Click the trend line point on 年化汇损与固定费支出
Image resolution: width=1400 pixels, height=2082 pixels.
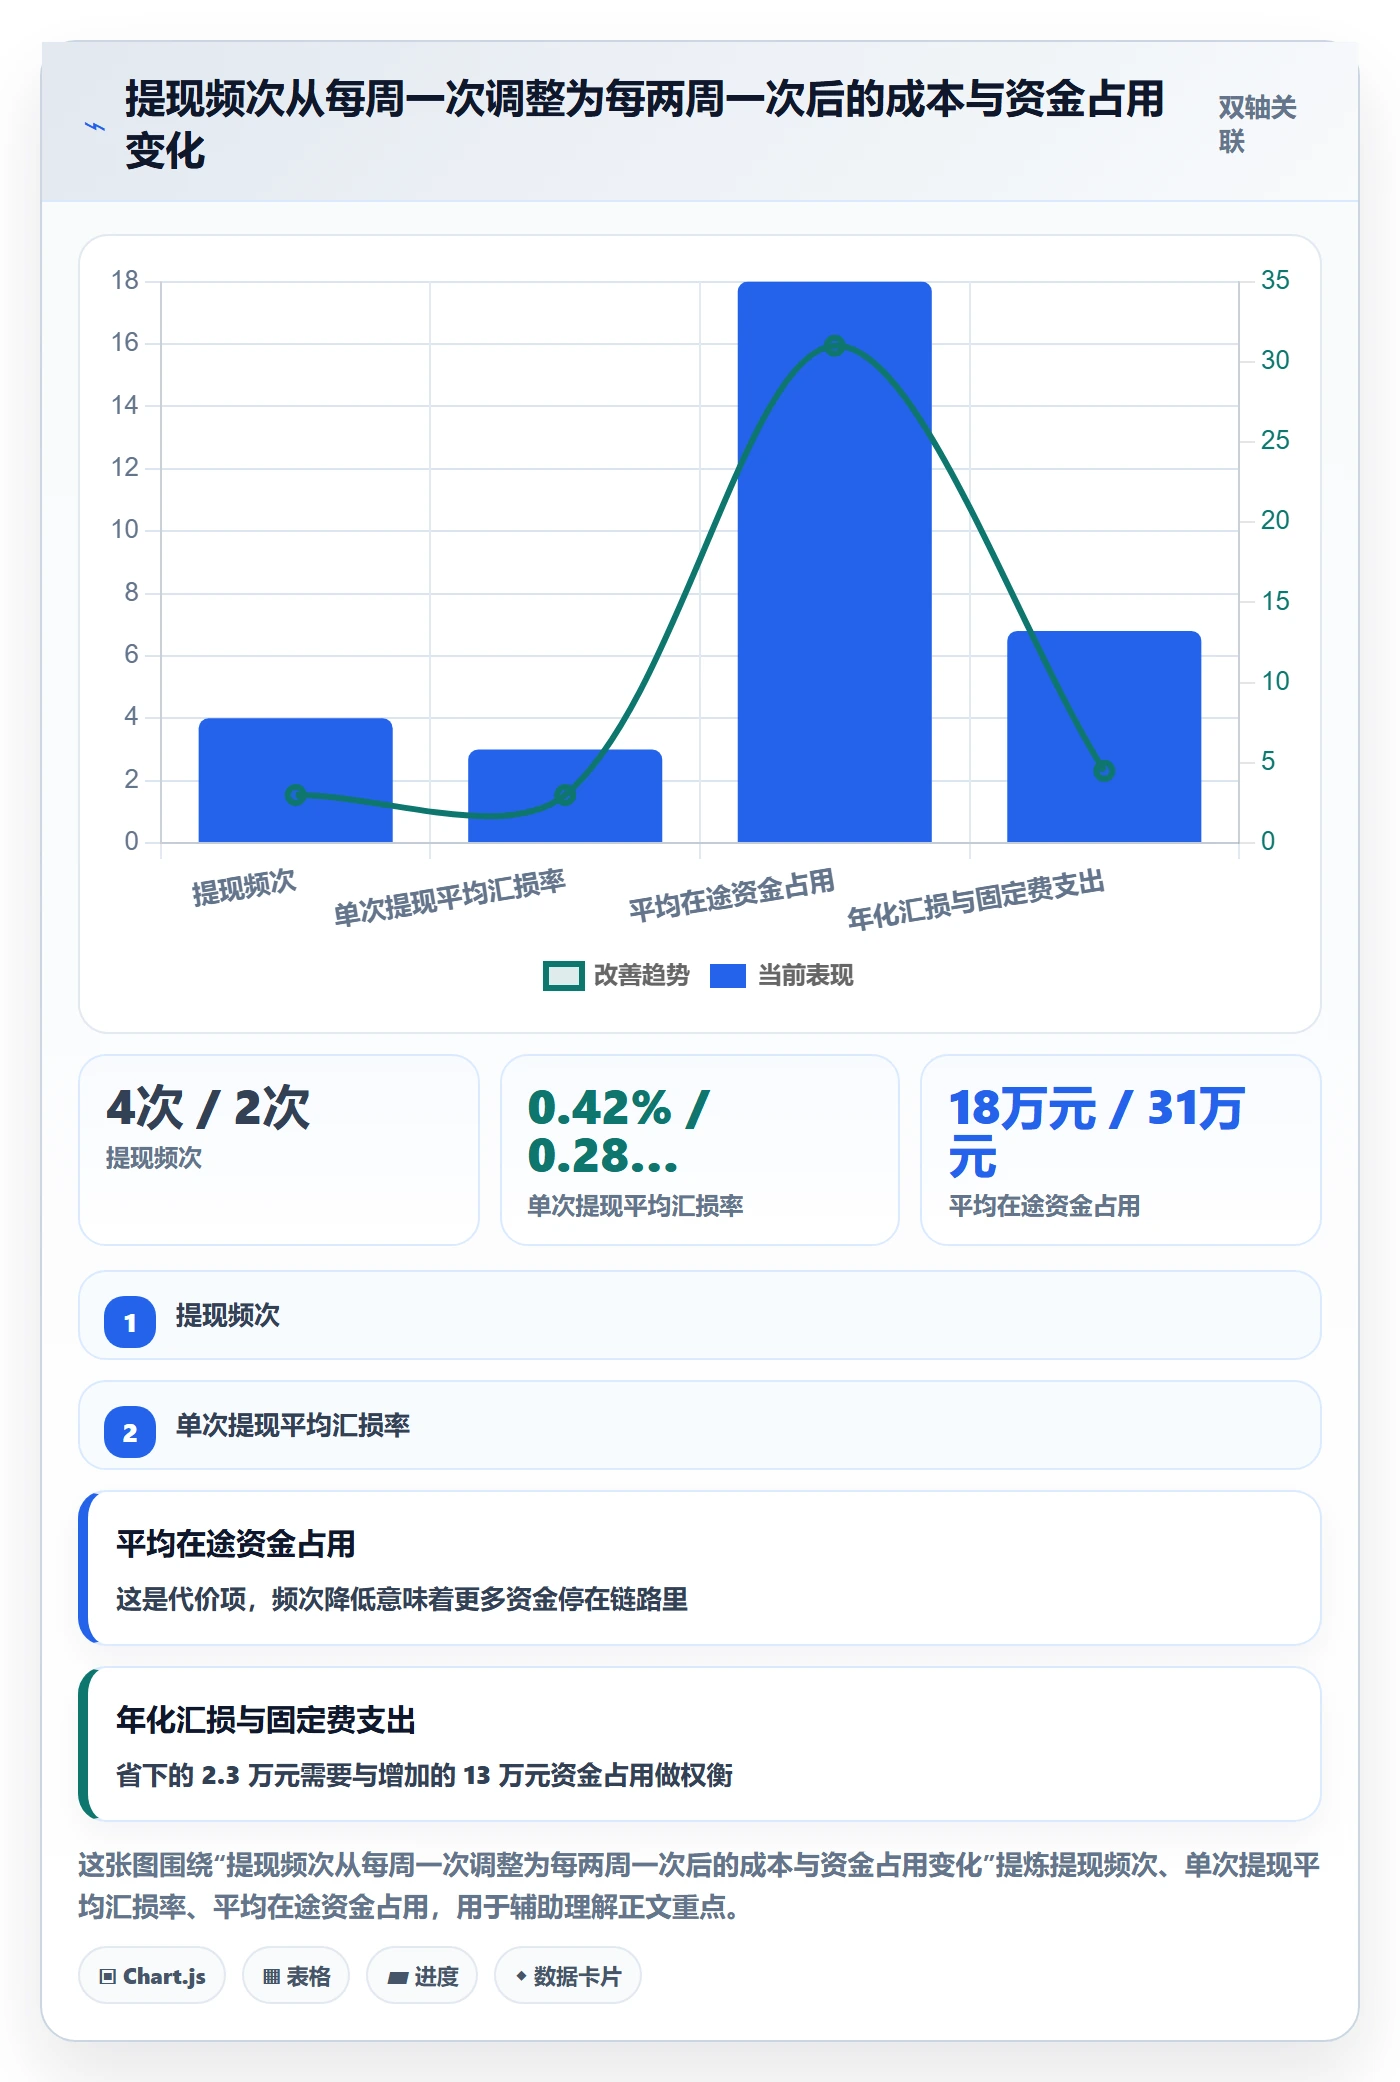1104,771
